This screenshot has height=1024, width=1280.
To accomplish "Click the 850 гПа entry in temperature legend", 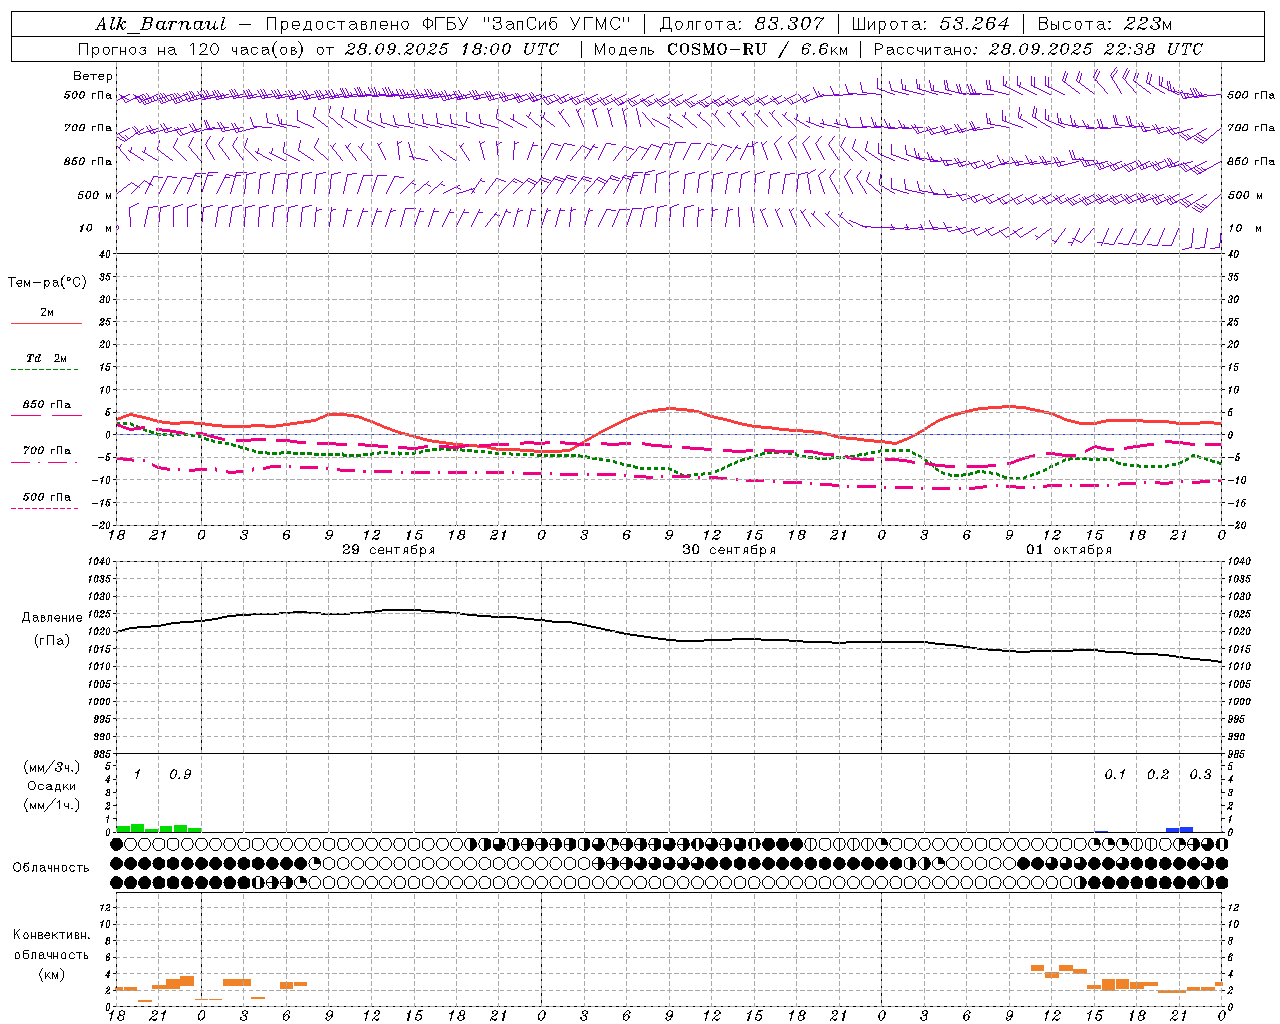I will click(47, 405).
